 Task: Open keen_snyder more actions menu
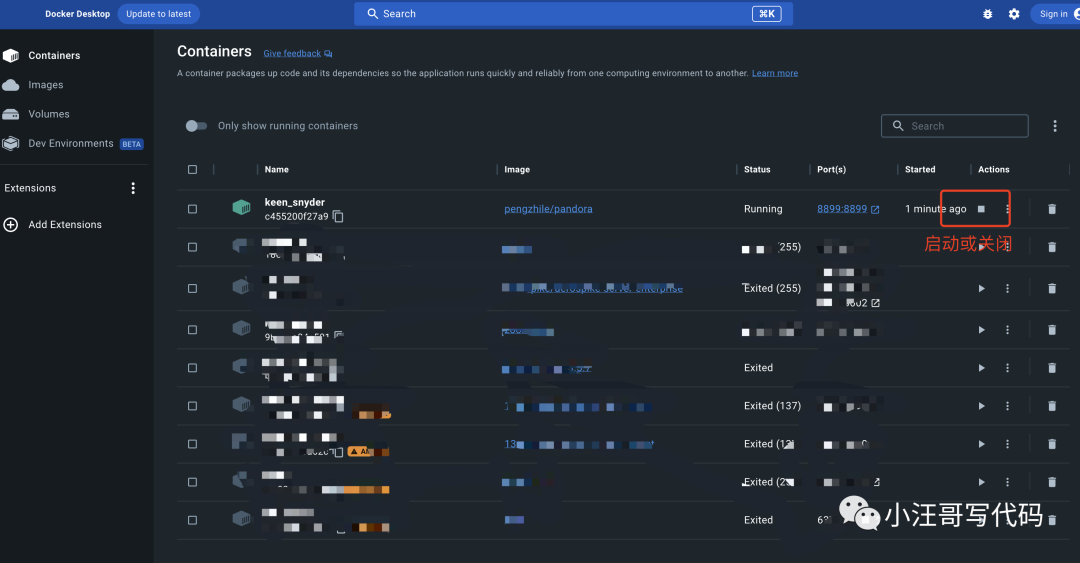tap(1007, 209)
